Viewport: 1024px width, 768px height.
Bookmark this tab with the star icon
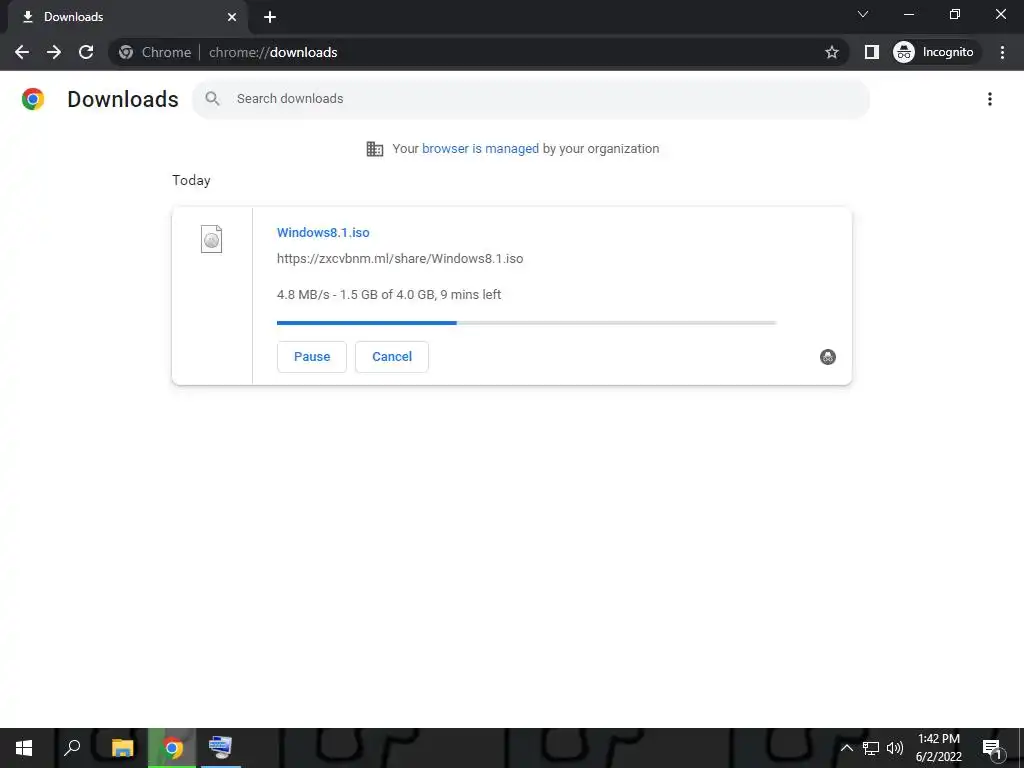pyautogui.click(x=831, y=52)
